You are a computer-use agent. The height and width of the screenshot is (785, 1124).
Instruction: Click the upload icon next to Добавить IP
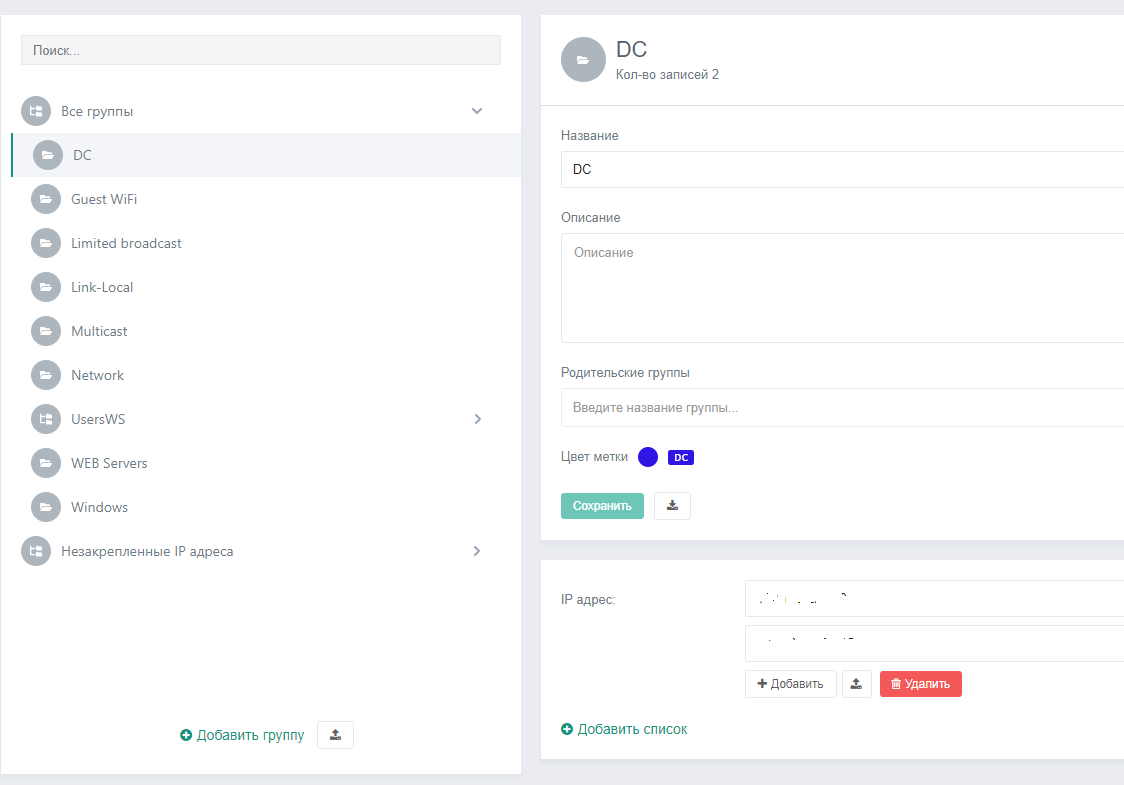856,684
